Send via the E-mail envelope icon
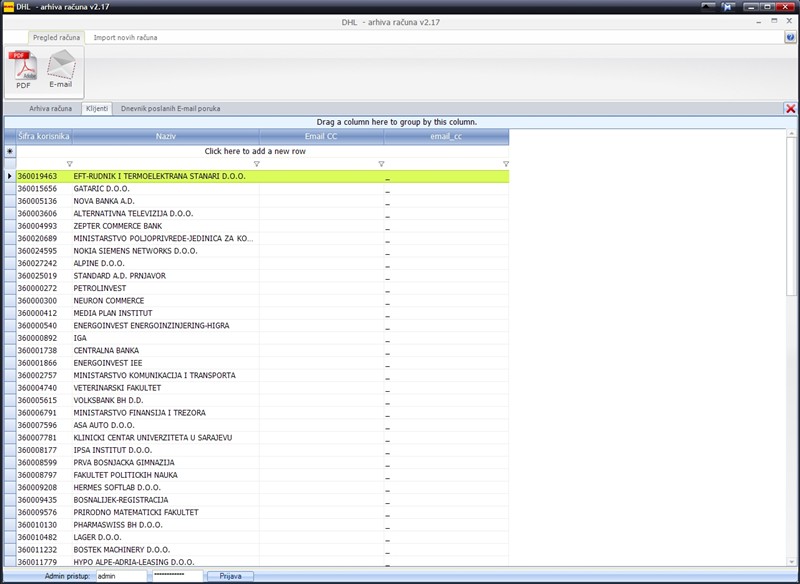The image size is (800, 584). pos(61,69)
